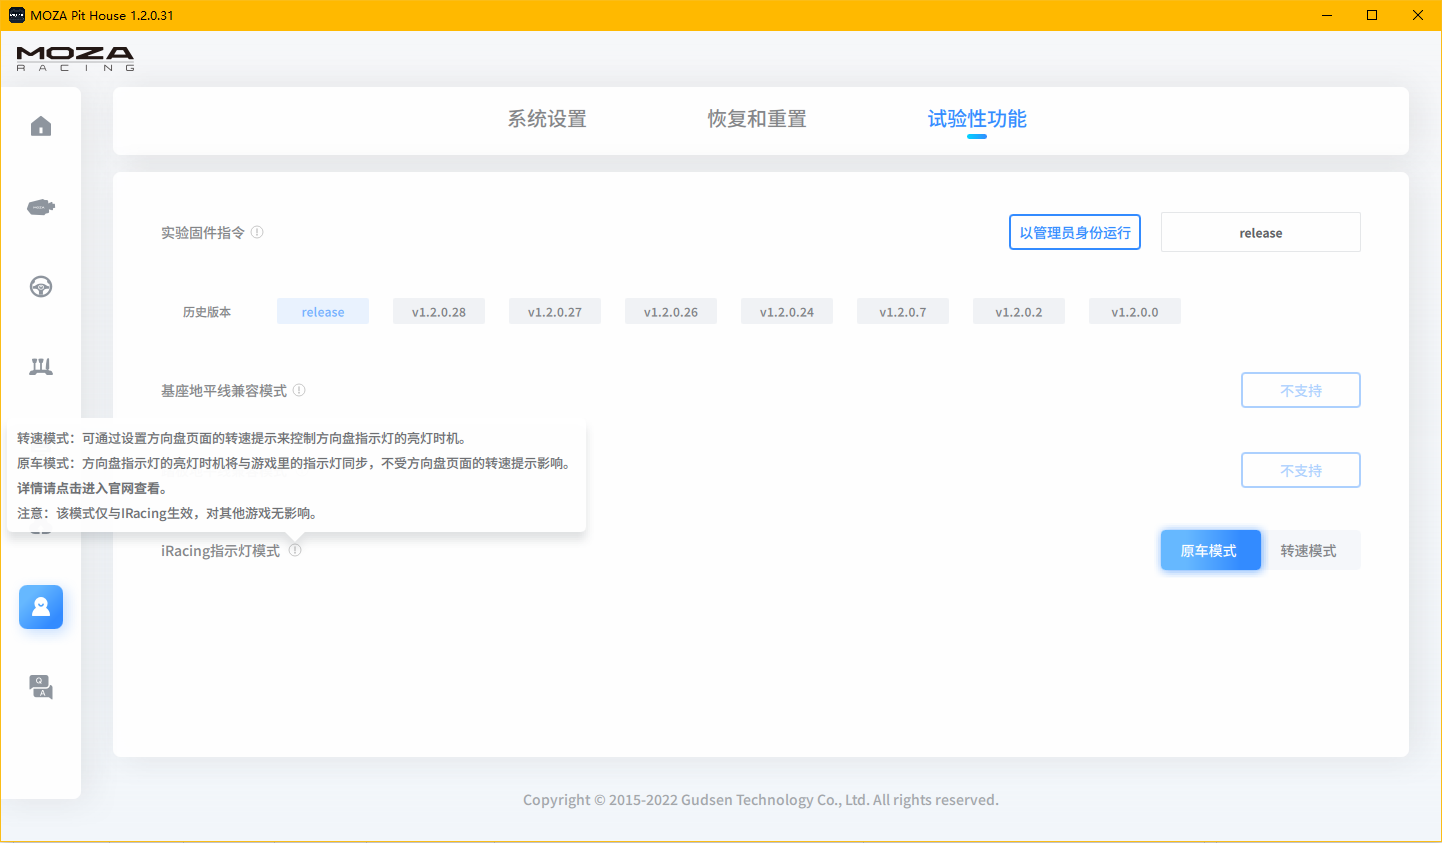
Task: Click the app icon in the title bar
Action: point(16,15)
